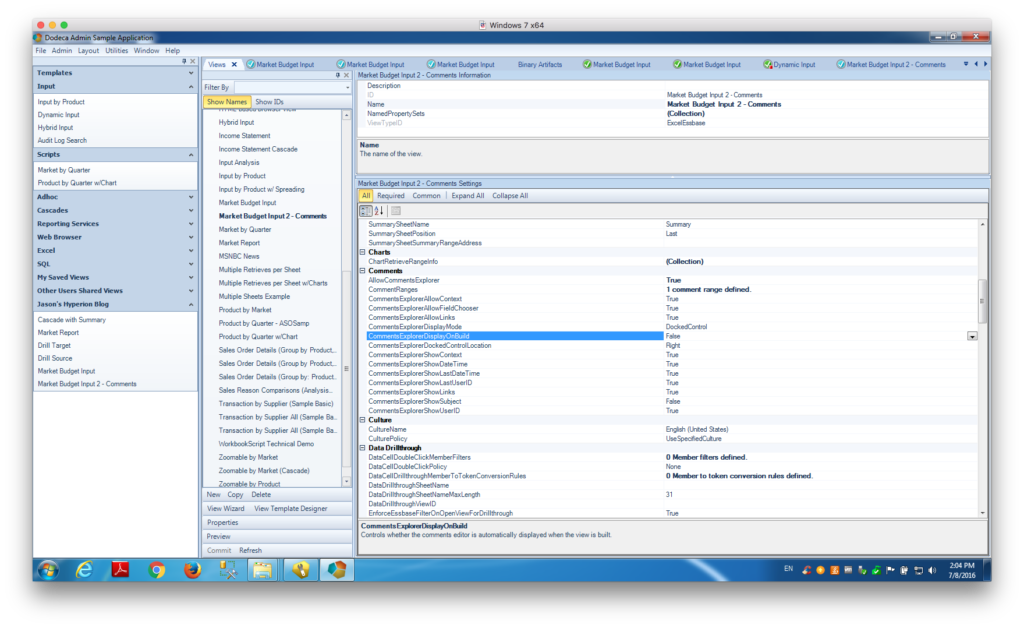Switch to the Binary Artifacts tab
This screenshot has width=1024, height=628.
click(538, 63)
